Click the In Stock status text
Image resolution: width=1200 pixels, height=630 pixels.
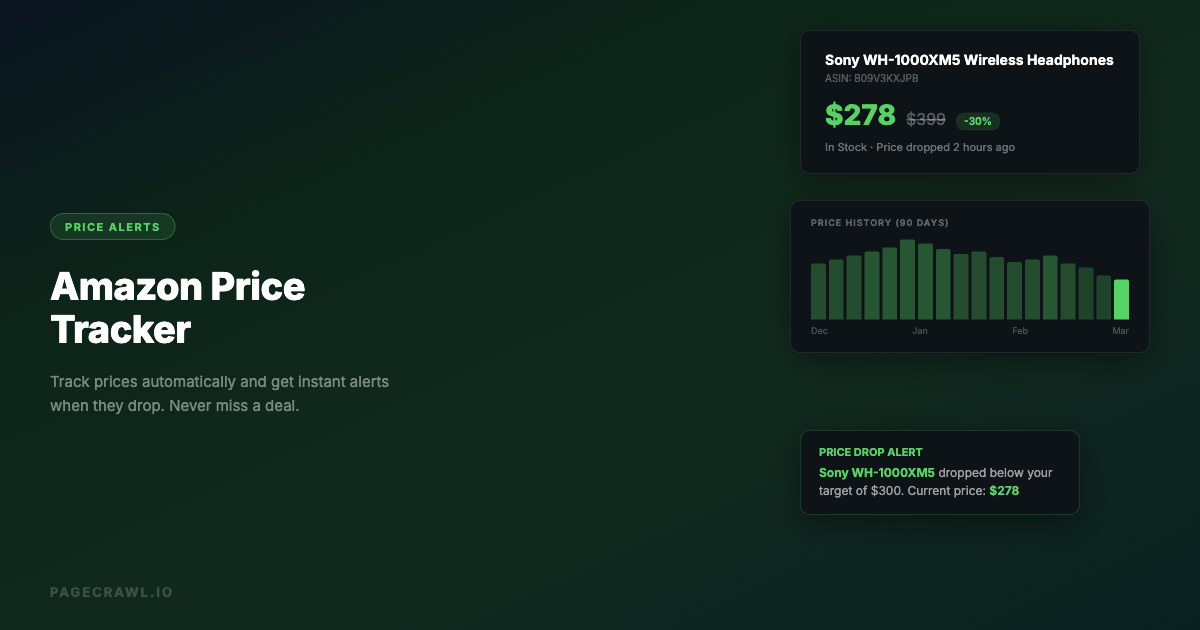[x=845, y=147]
